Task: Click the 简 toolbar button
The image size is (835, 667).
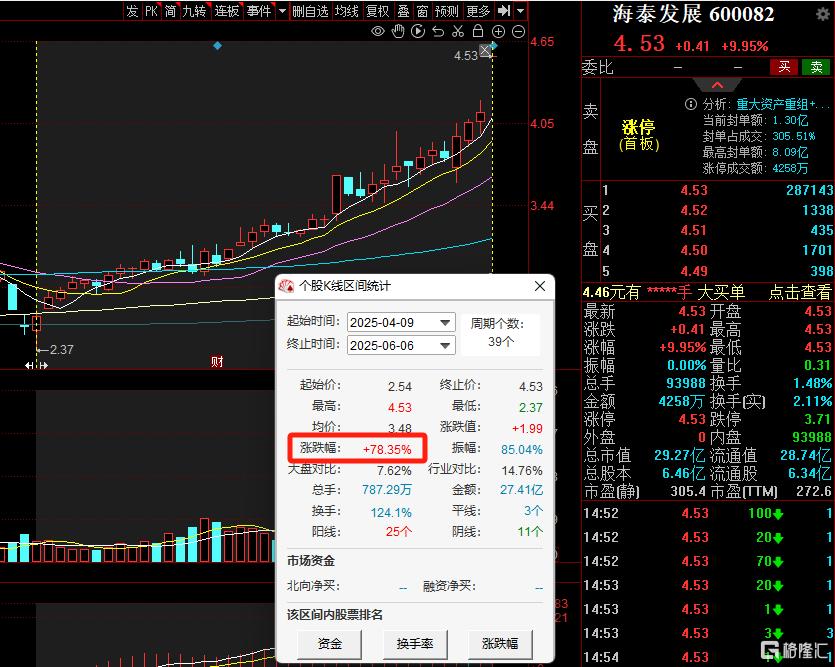Action: (170, 11)
